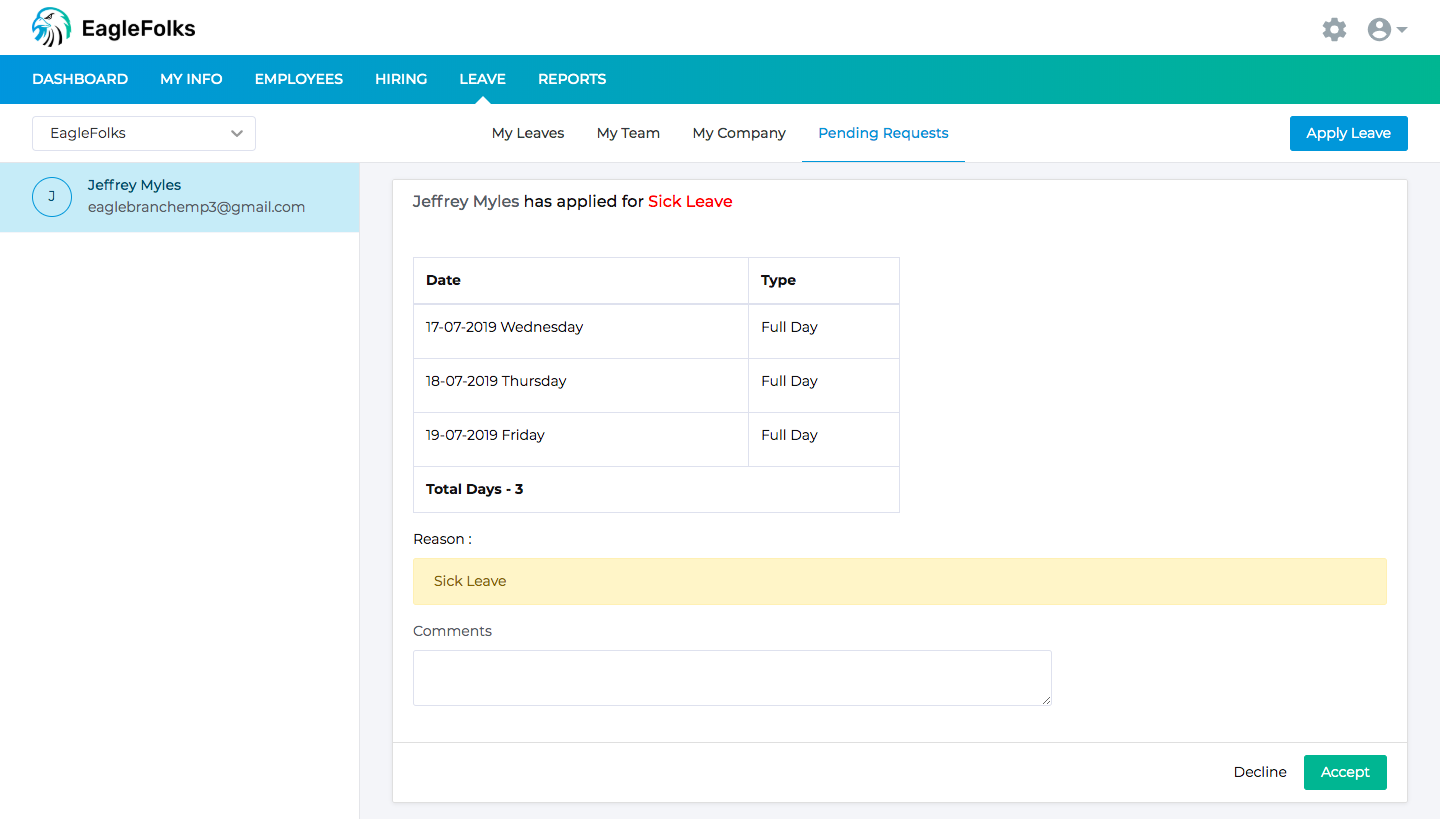Click the Reason label
The width and height of the screenshot is (1440, 819).
pyautogui.click(x=442, y=539)
